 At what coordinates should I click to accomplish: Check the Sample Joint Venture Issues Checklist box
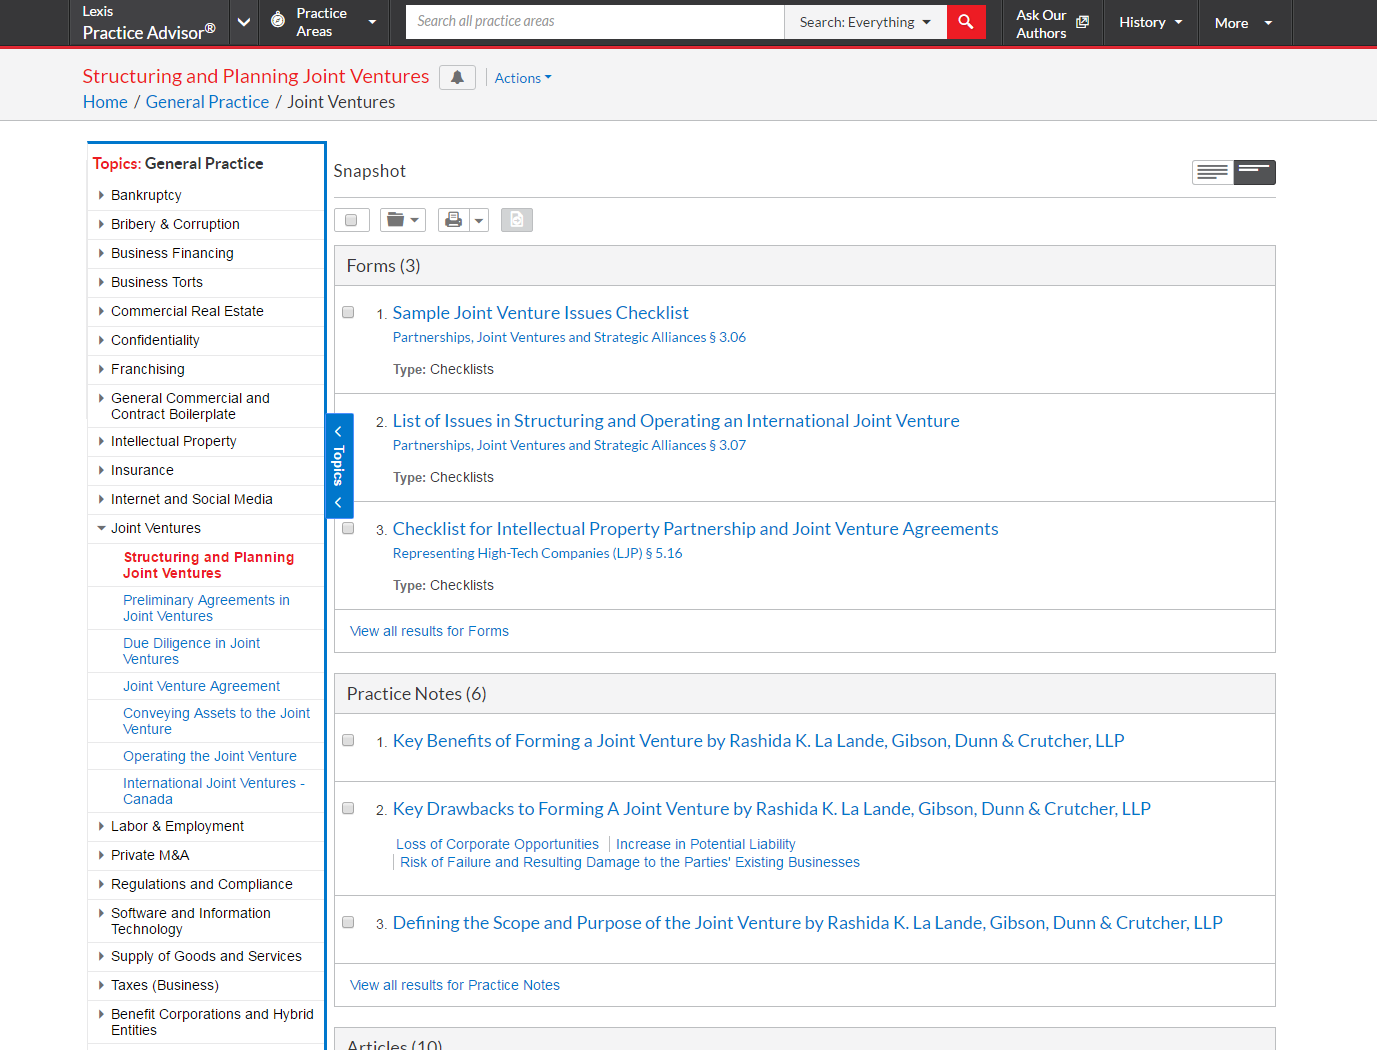(x=348, y=313)
